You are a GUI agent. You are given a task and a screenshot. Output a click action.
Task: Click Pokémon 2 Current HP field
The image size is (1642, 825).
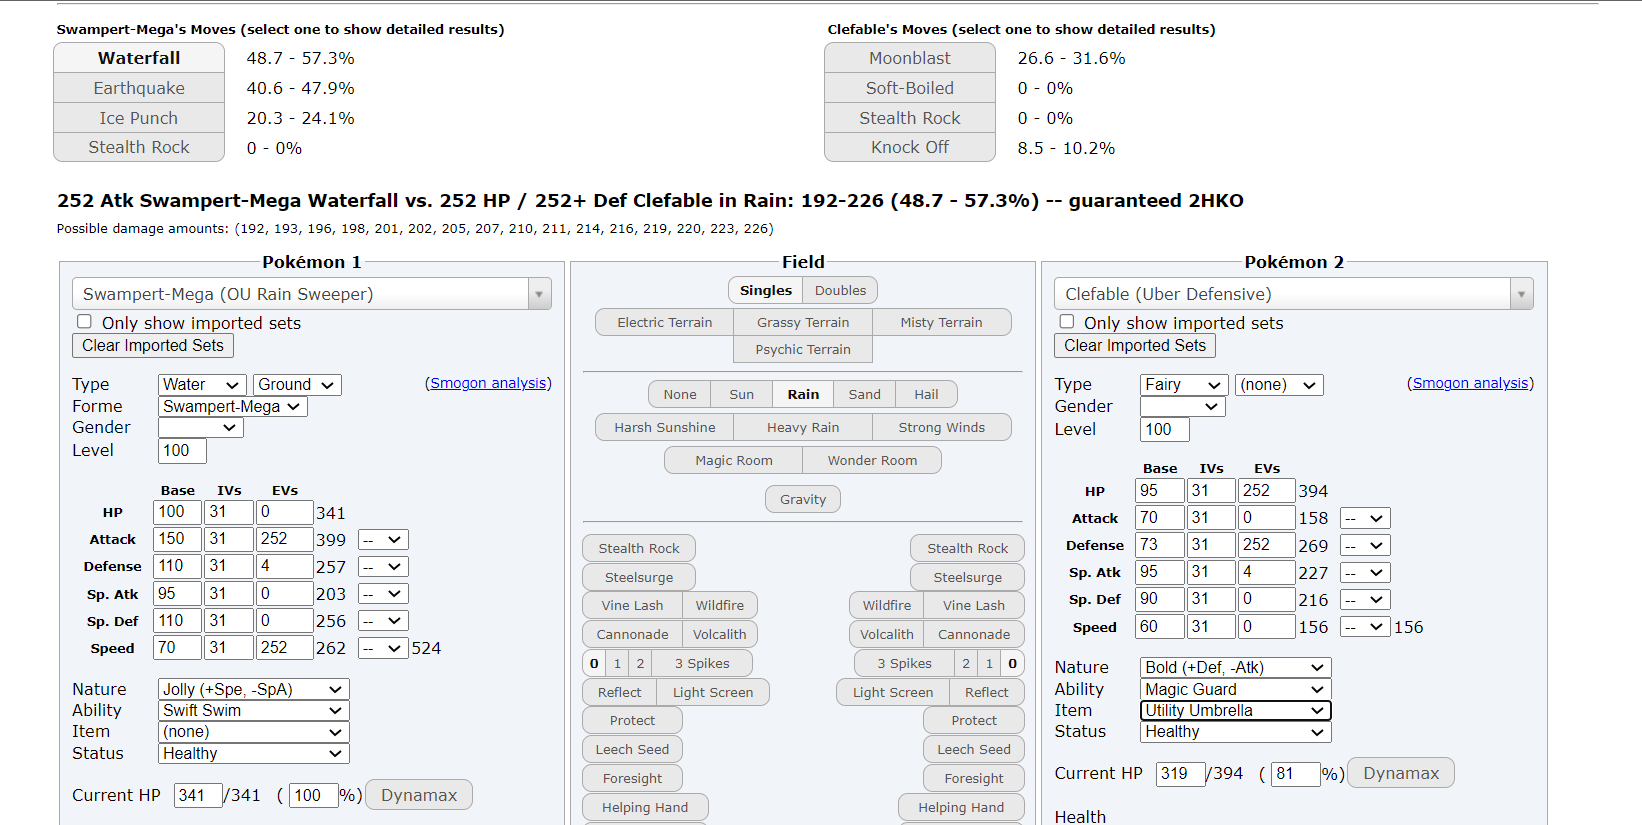pyautogui.click(x=1180, y=774)
